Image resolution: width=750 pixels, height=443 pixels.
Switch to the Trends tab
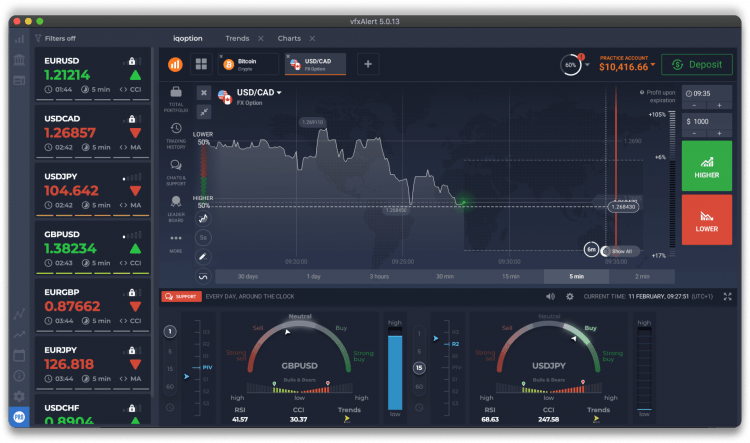coord(237,38)
